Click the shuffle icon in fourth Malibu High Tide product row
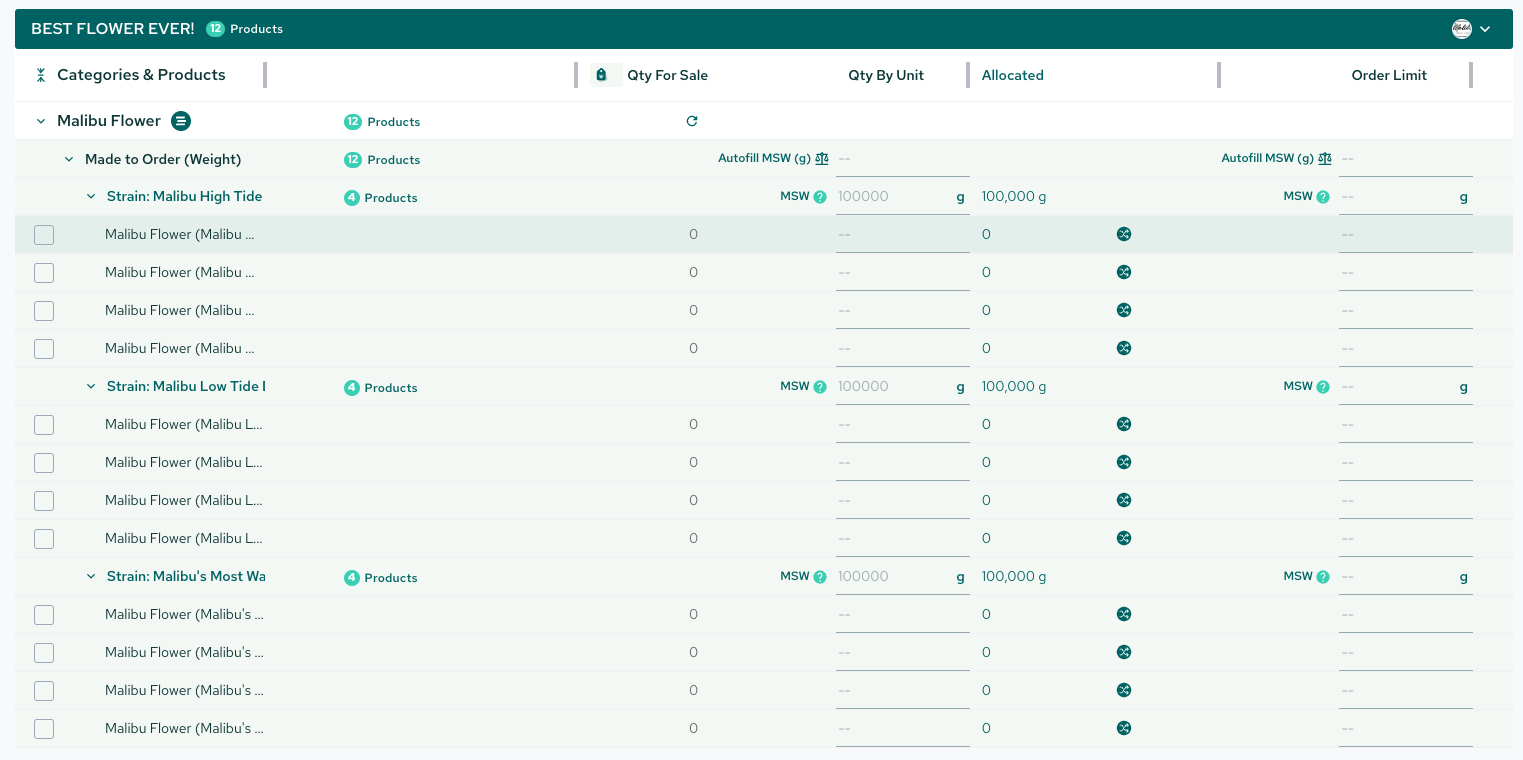 [1124, 348]
